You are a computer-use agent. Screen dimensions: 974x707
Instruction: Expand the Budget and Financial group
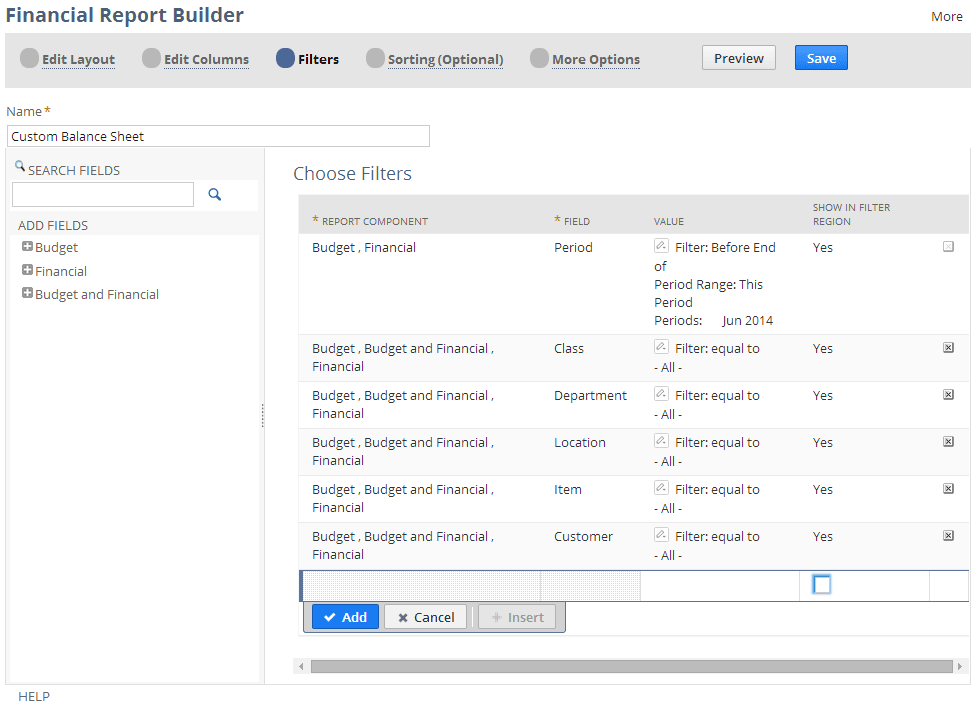tap(27, 293)
